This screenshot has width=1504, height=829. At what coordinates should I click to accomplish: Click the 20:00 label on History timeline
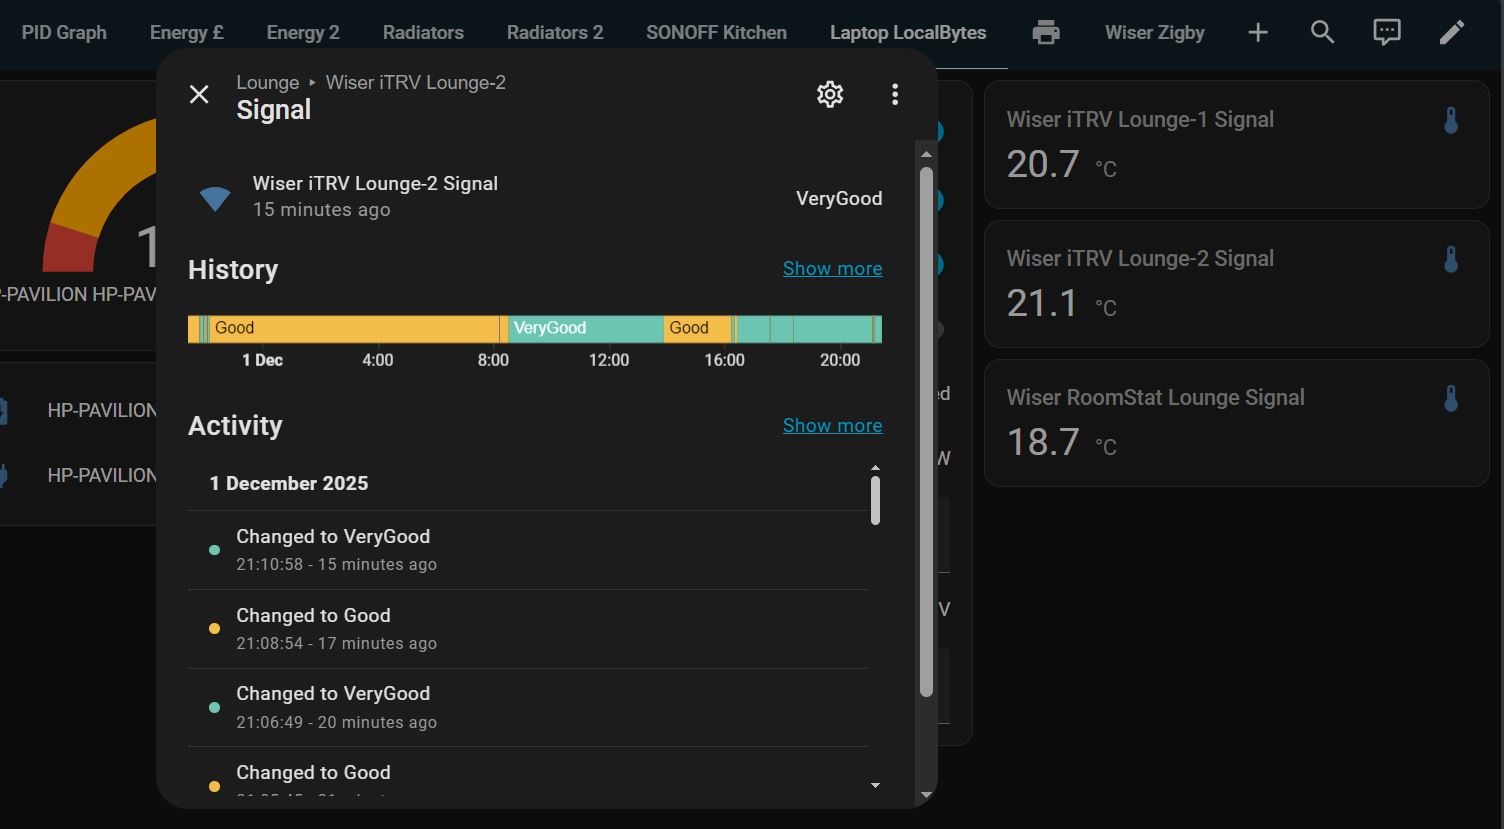(x=840, y=360)
